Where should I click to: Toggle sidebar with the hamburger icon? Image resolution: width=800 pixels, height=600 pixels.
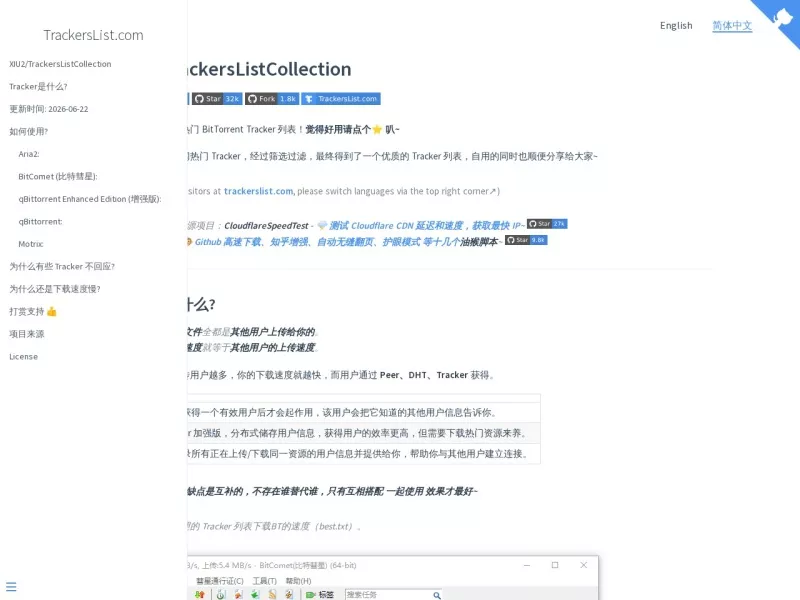[11, 587]
